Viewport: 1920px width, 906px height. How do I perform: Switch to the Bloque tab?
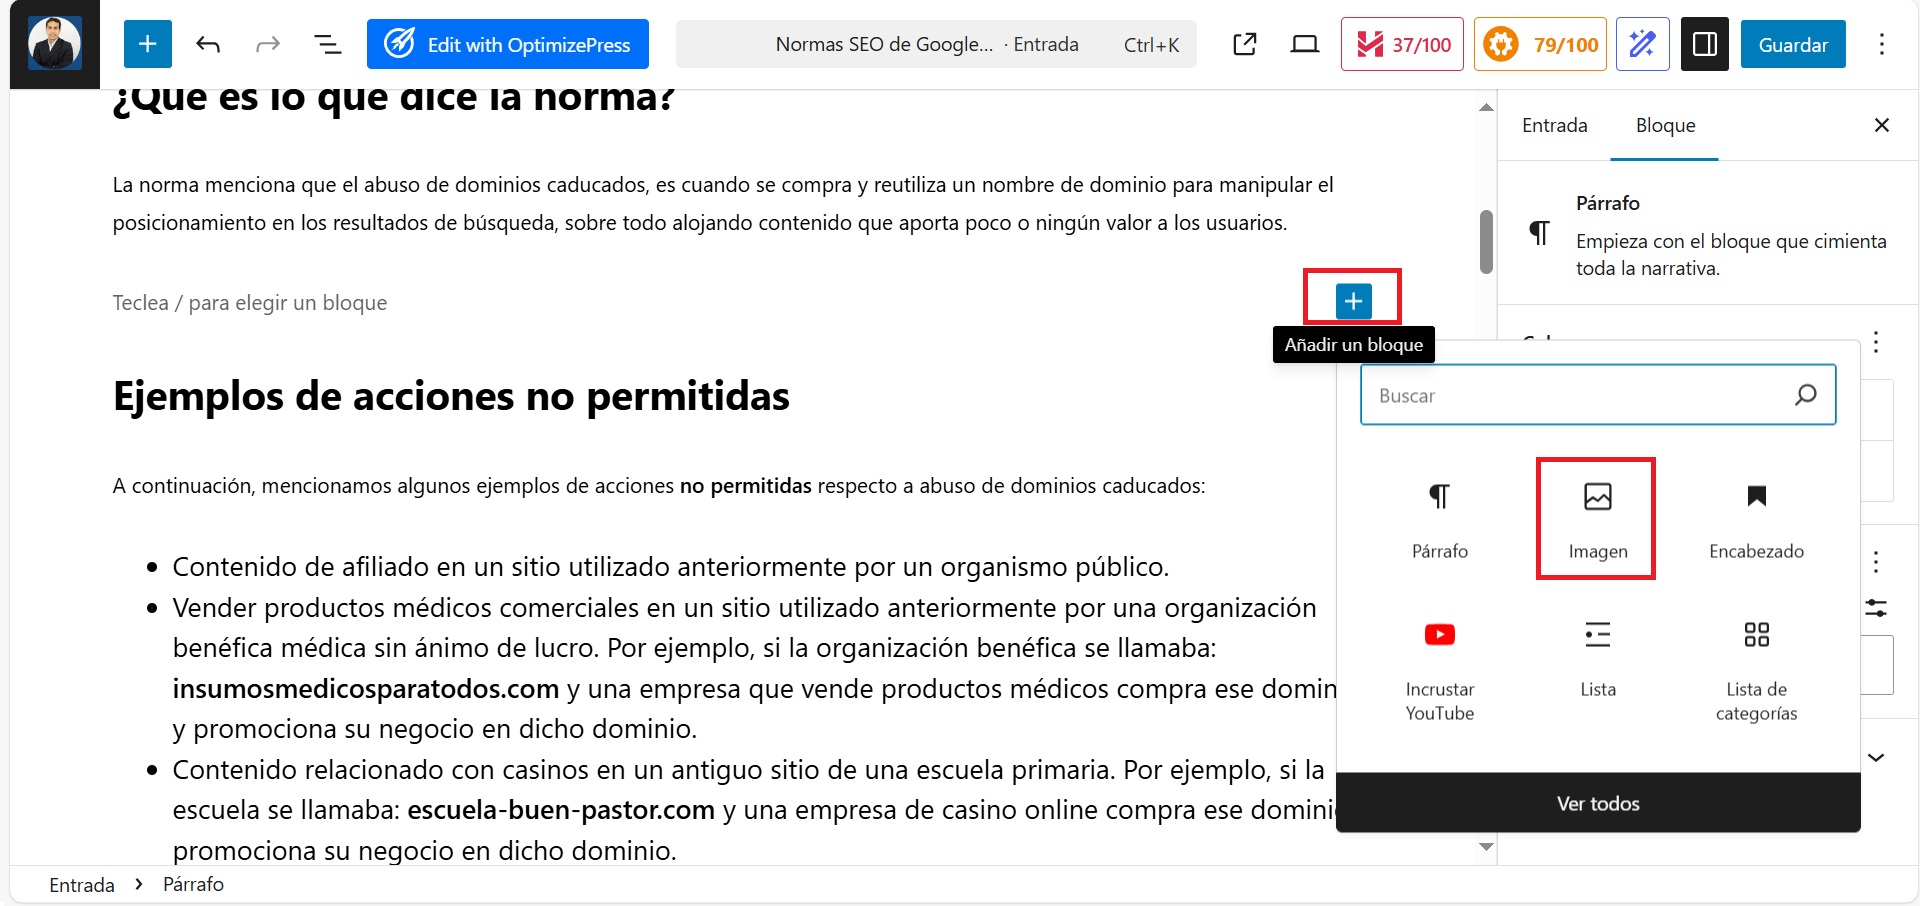coord(1665,126)
